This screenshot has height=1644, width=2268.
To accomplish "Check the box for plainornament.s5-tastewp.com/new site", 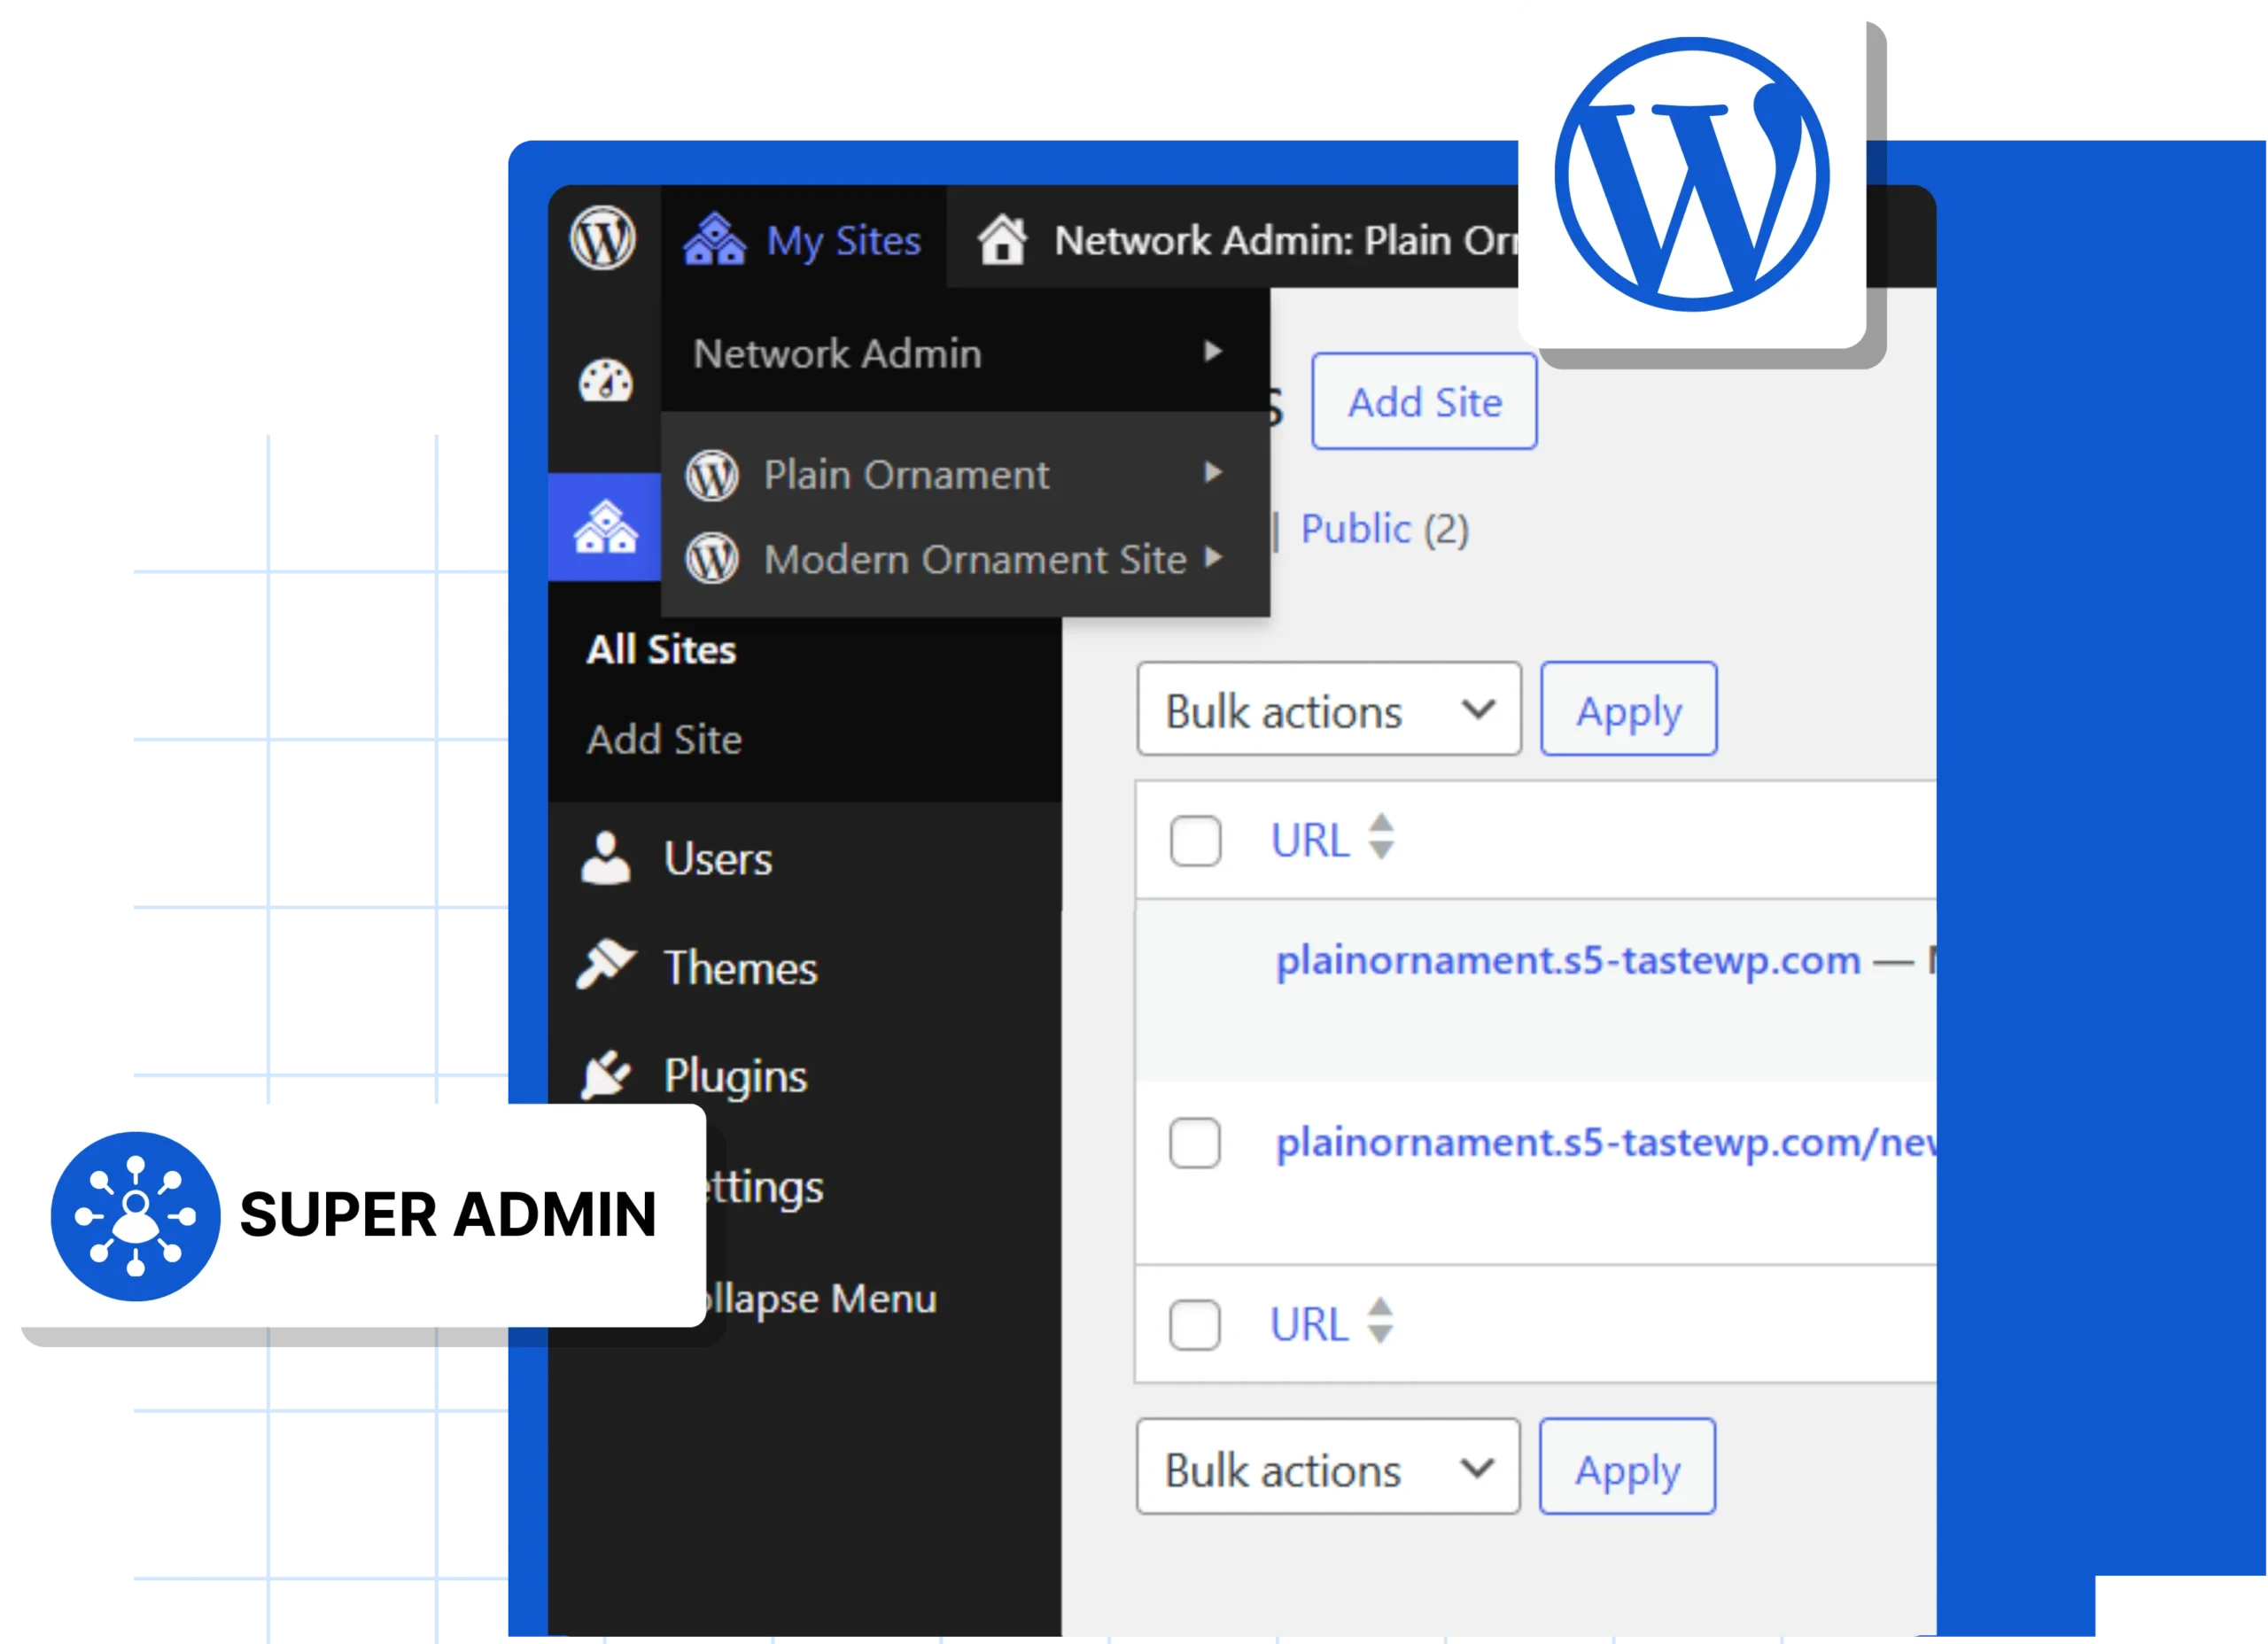I will pos(1195,1142).
